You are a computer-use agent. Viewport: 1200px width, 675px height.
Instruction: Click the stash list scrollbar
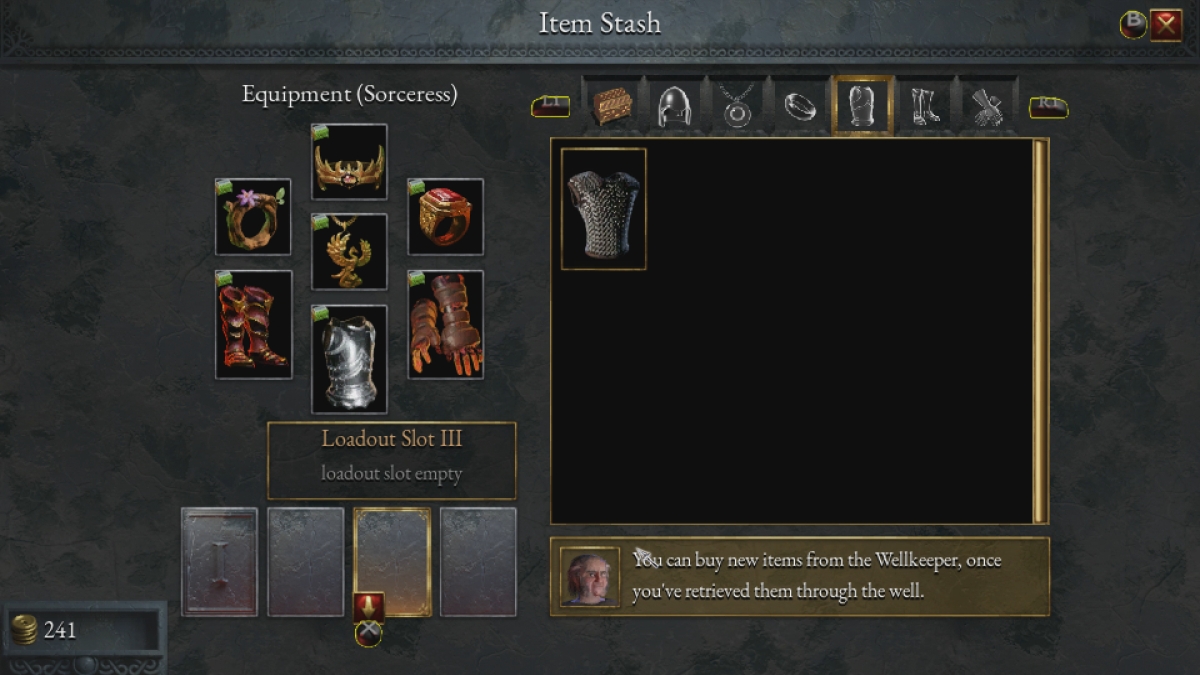click(1040, 331)
